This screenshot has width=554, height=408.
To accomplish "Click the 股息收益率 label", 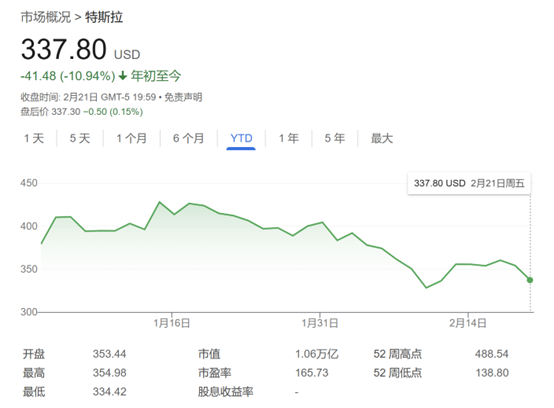I will (x=225, y=392).
